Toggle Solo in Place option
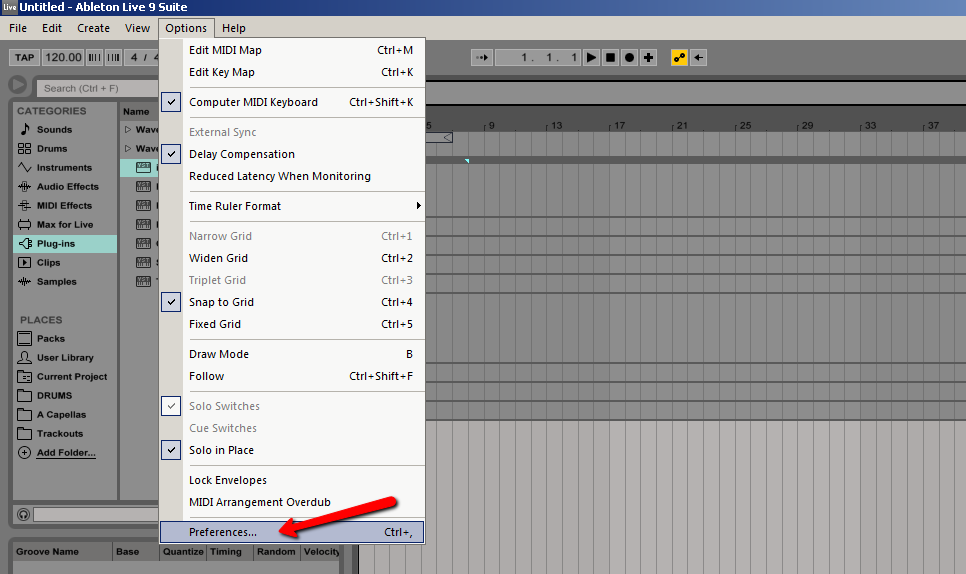The image size is (966, 574). pos(293,450)
